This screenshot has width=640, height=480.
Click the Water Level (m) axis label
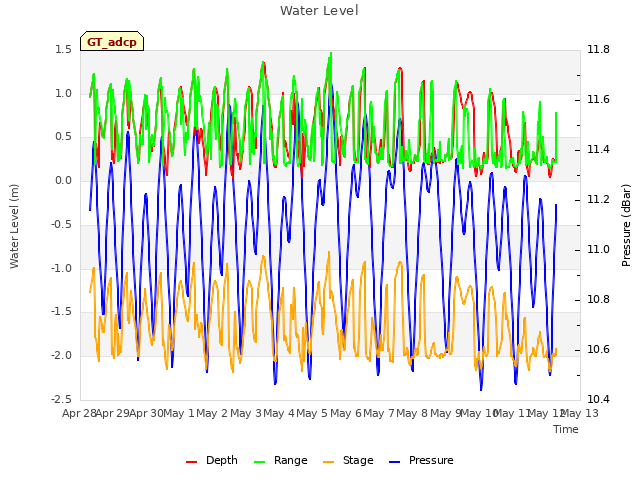(14, 226)
